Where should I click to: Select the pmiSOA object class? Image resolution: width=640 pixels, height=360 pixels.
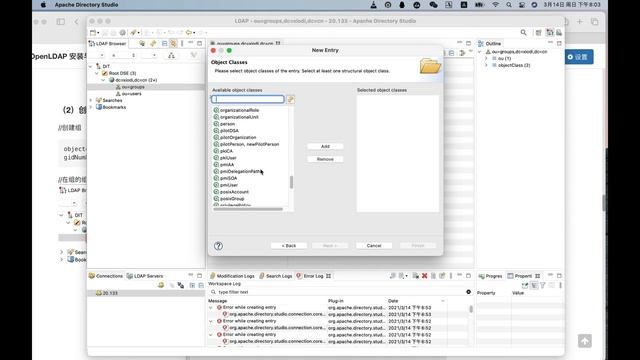pos(229,178)
